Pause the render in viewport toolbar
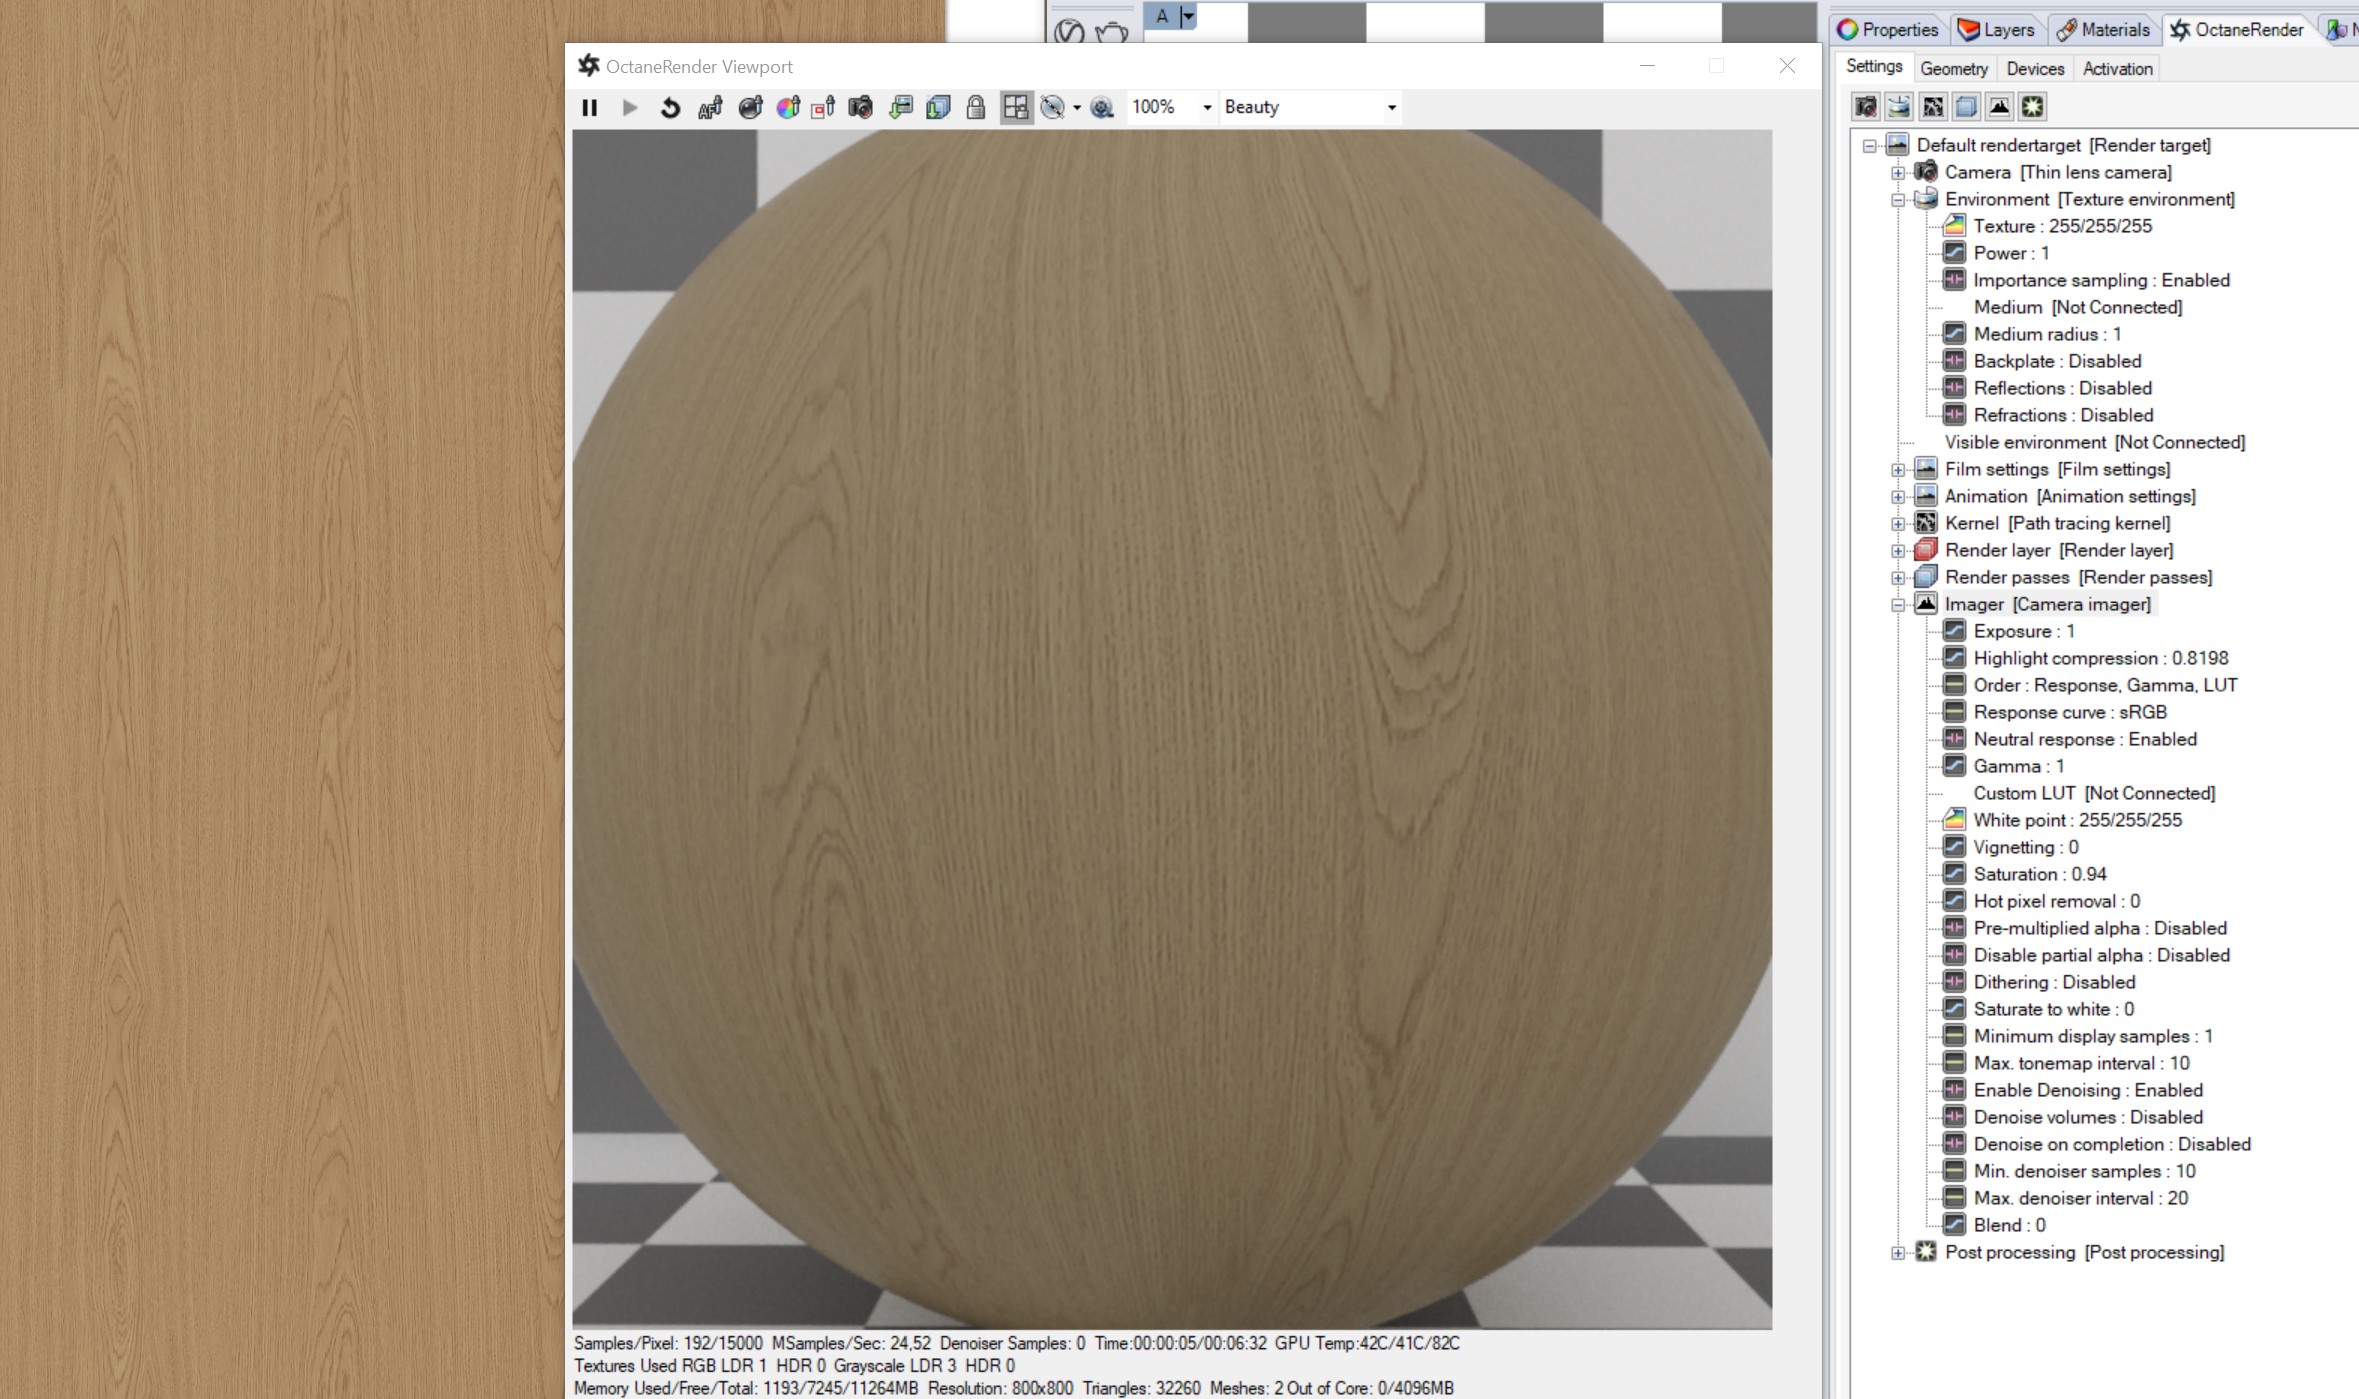The image size is (2359, 1399). click(x=589, y=108)
